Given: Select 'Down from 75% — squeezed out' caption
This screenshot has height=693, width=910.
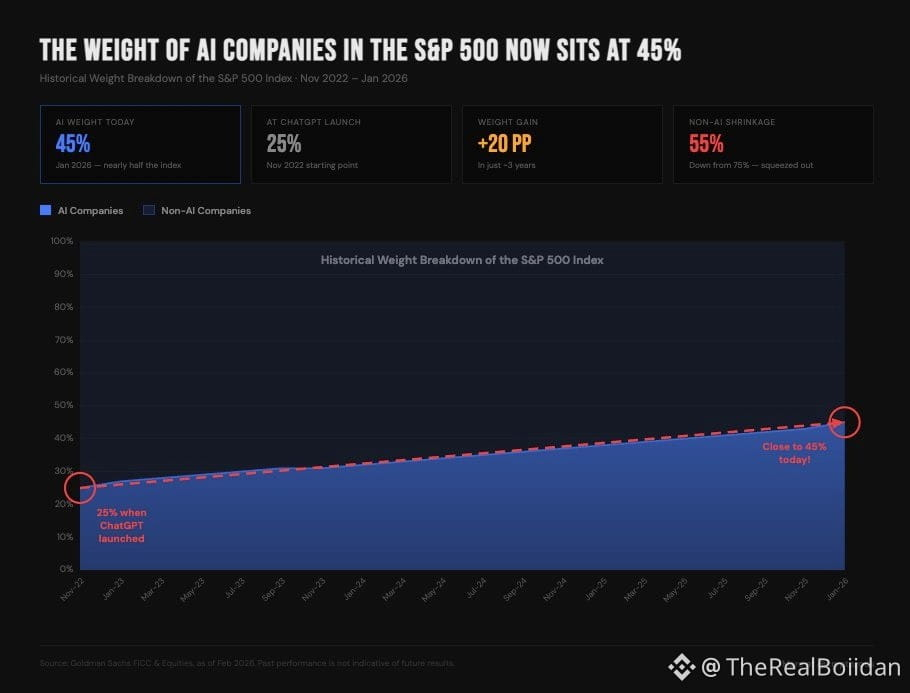Looking at the screenshot, I should [x=751, y=165].
